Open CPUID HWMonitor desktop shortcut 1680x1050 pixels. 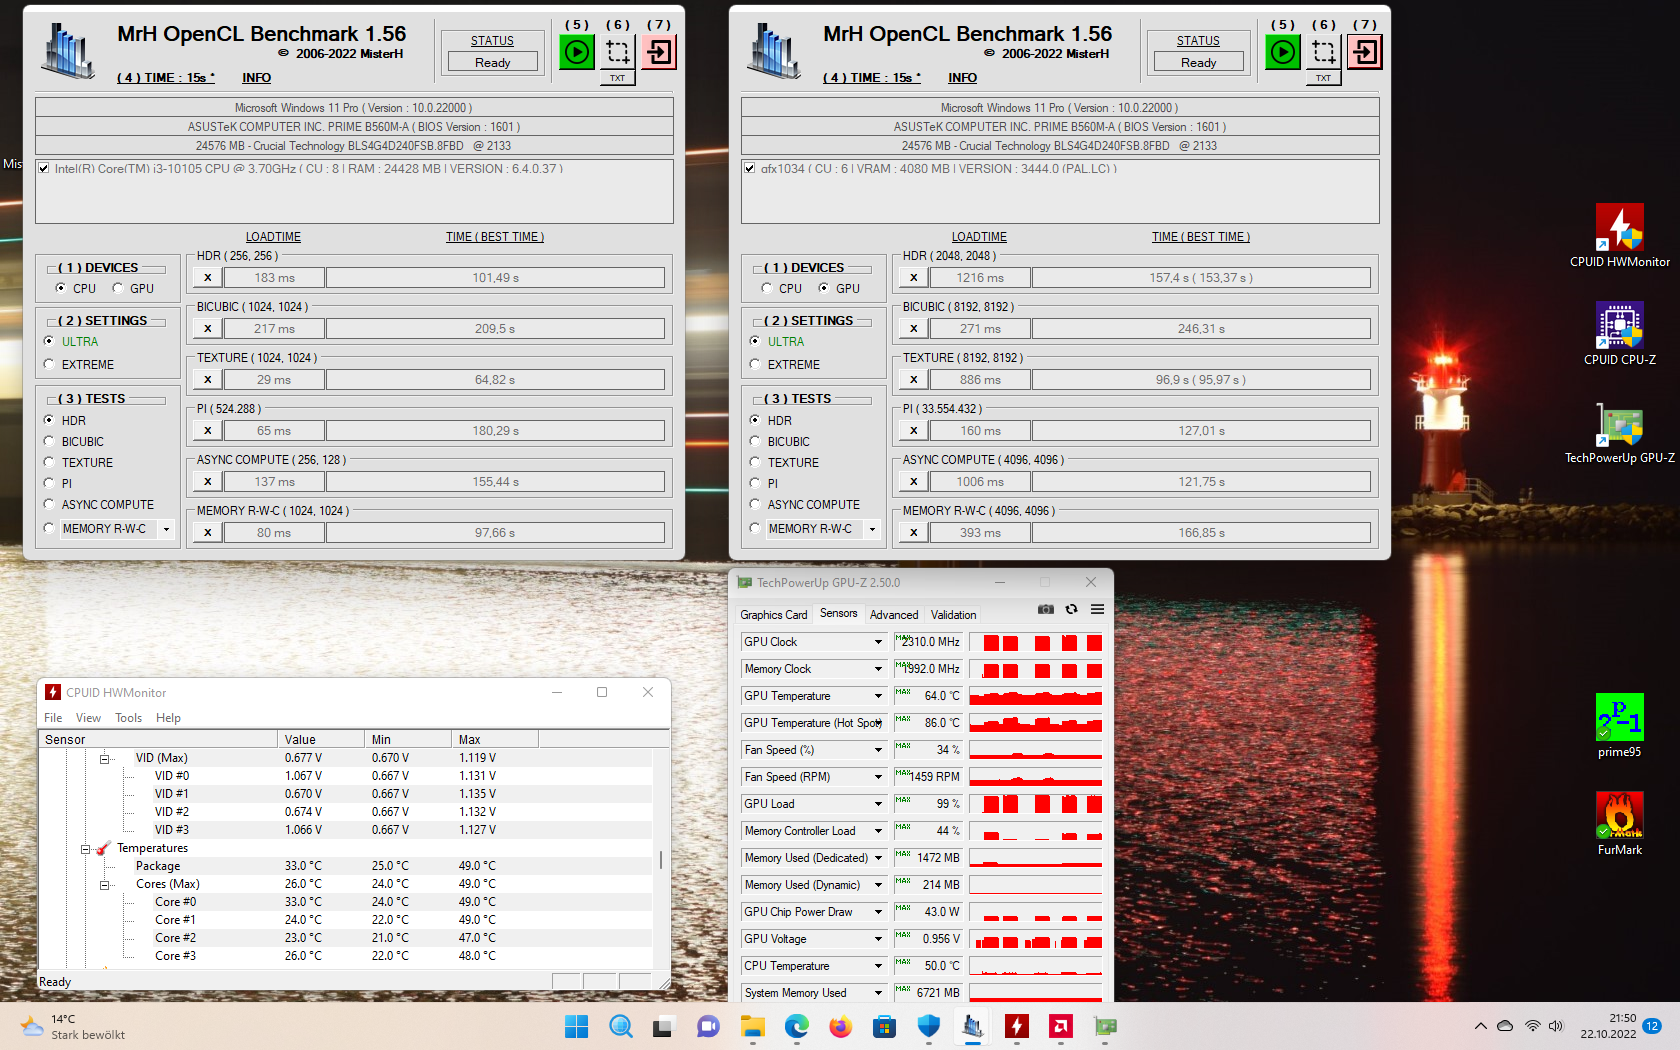(1620, 236)
